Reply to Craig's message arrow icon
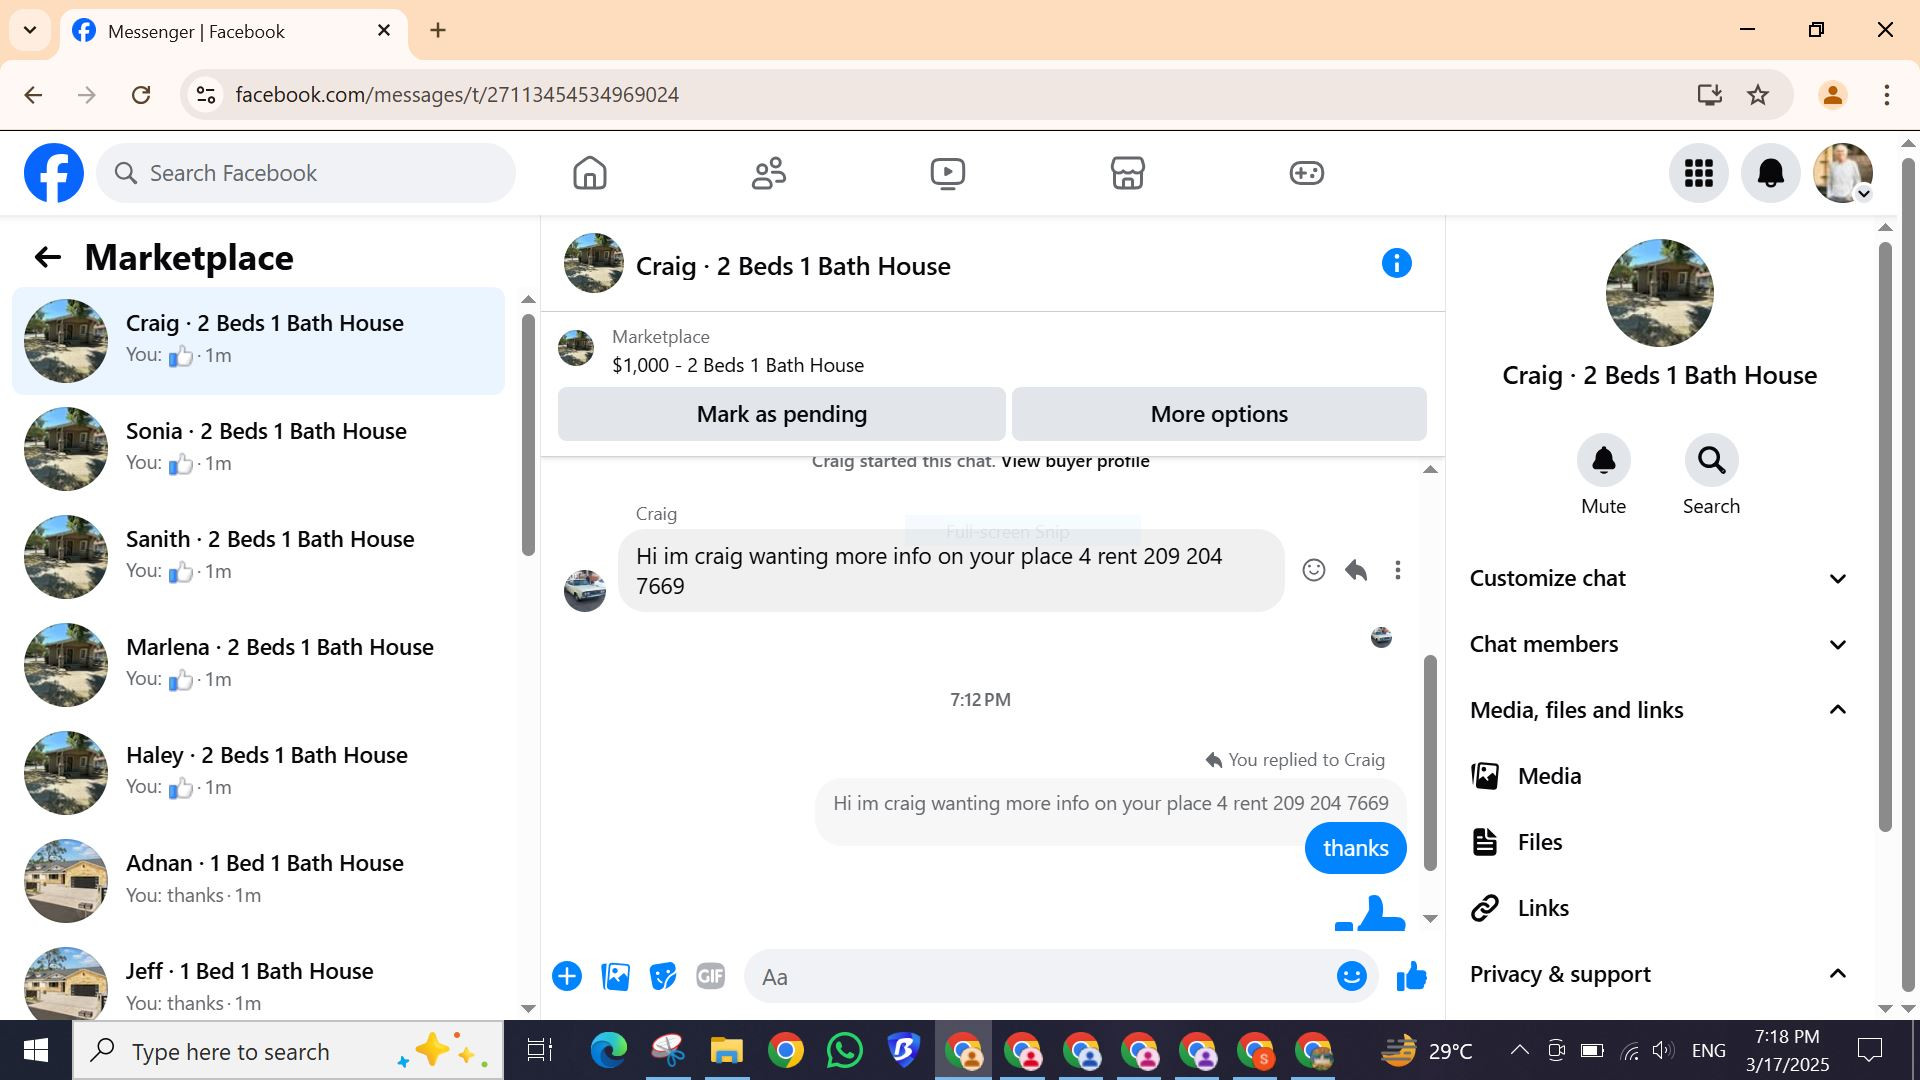The width and height of the screenshot is (1920, 1080). (1356, 570)
